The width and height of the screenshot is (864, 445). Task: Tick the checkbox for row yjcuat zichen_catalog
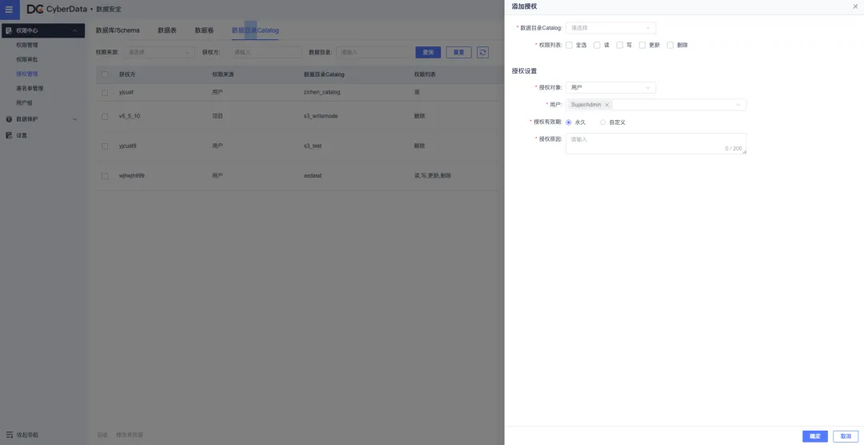[x=105, y=93]
